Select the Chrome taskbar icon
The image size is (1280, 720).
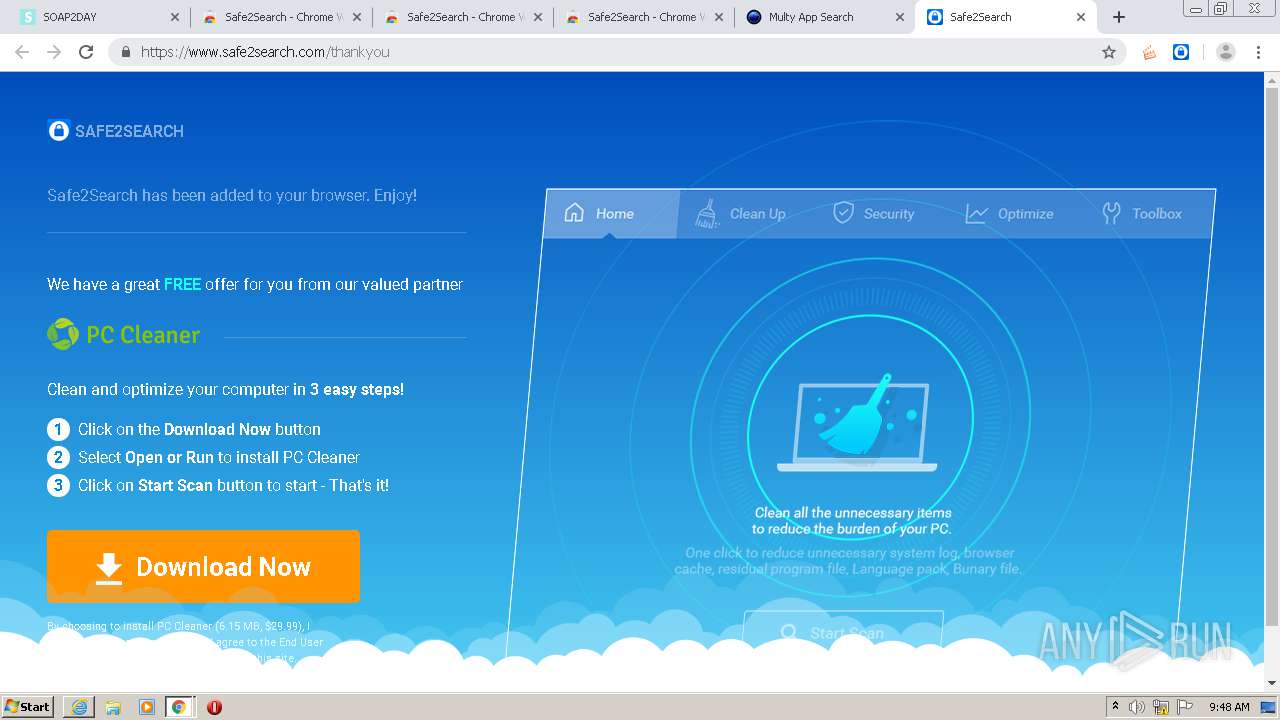(x=179, y=706)
